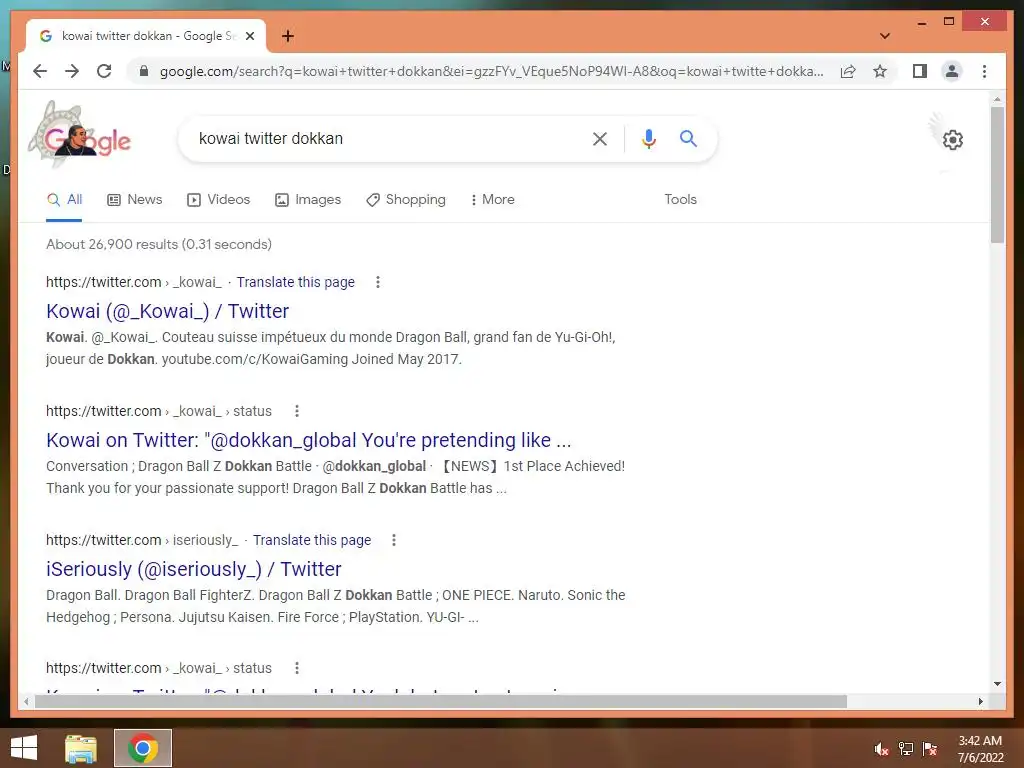This screenshot has height=768, width=1024.
Task: Select the All results tab
Action: point(64,200)
